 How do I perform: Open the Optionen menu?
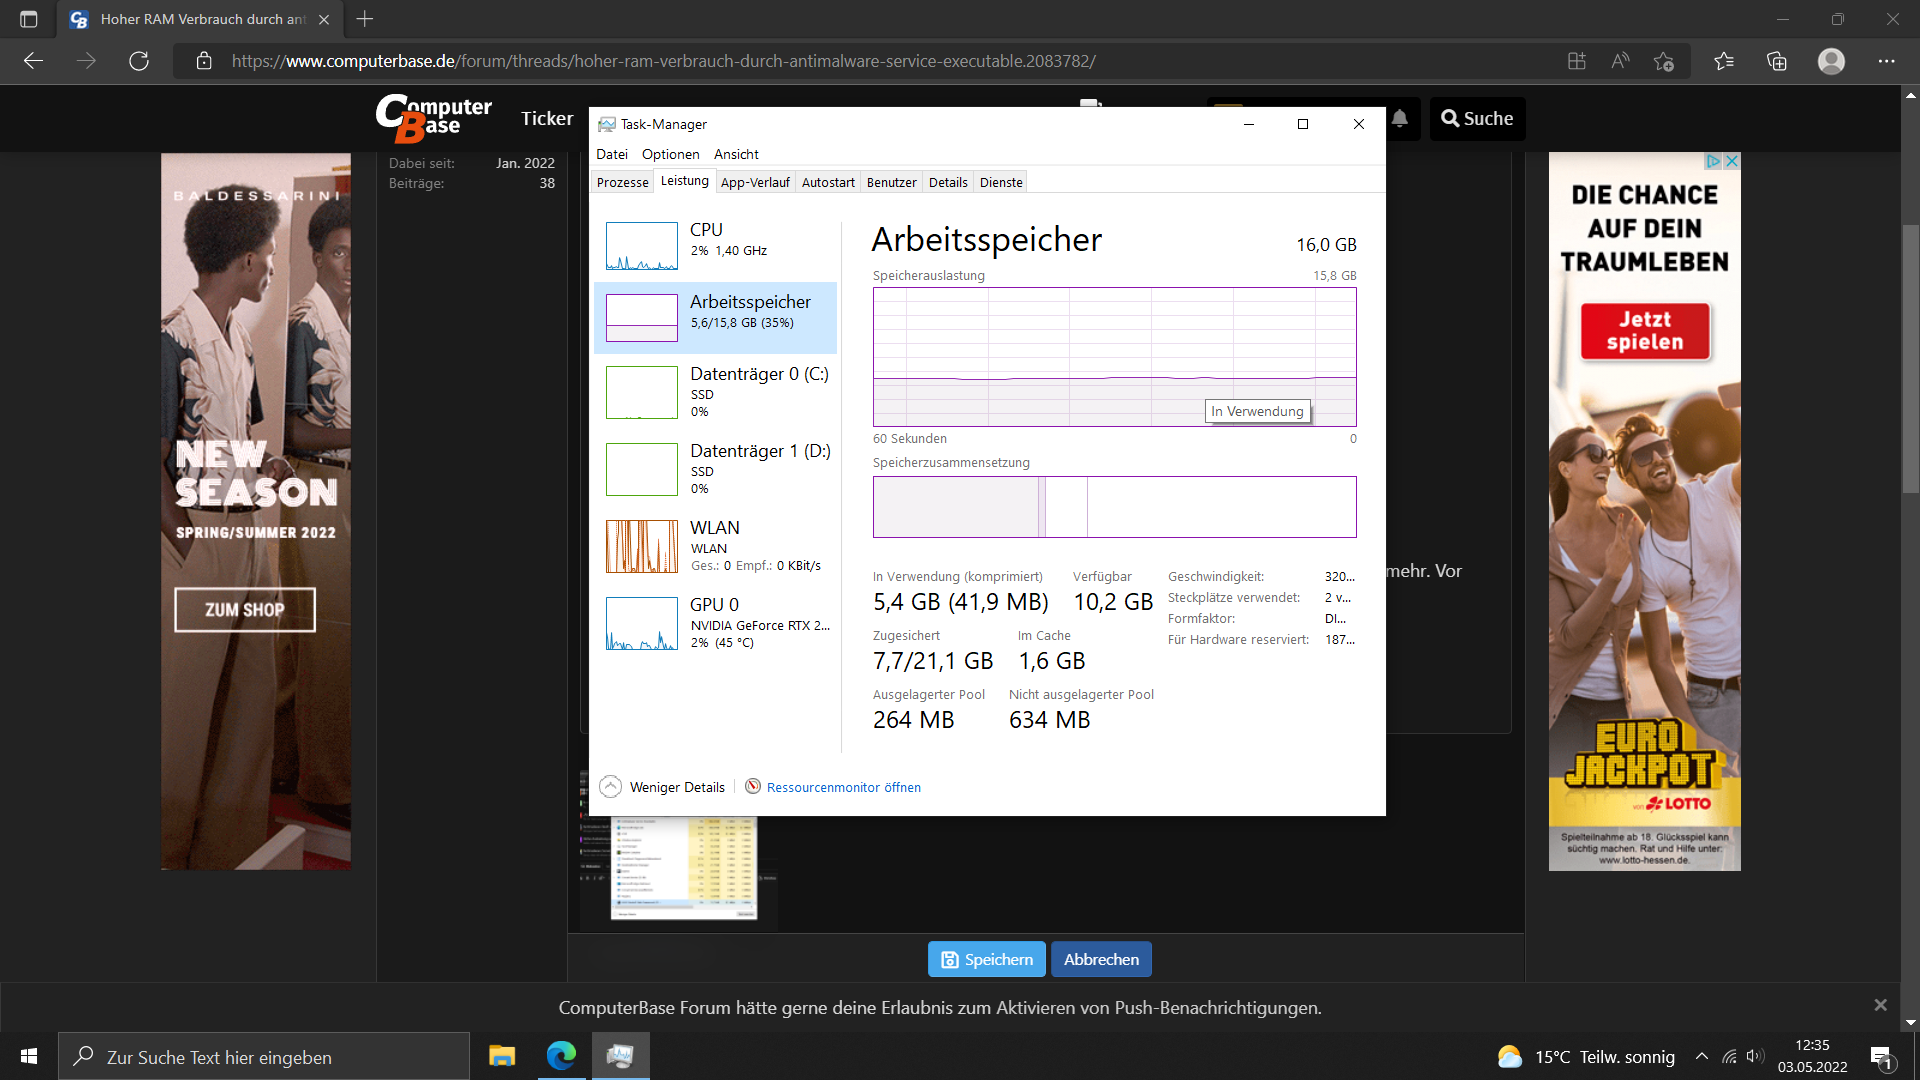click(670, 154)
